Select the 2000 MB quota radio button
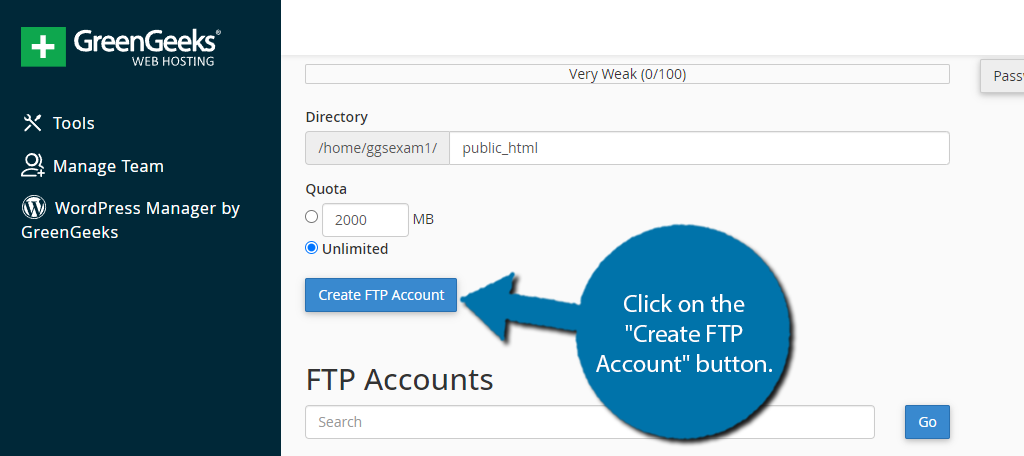Screen dimensions: 1024x456 (312, 217)
